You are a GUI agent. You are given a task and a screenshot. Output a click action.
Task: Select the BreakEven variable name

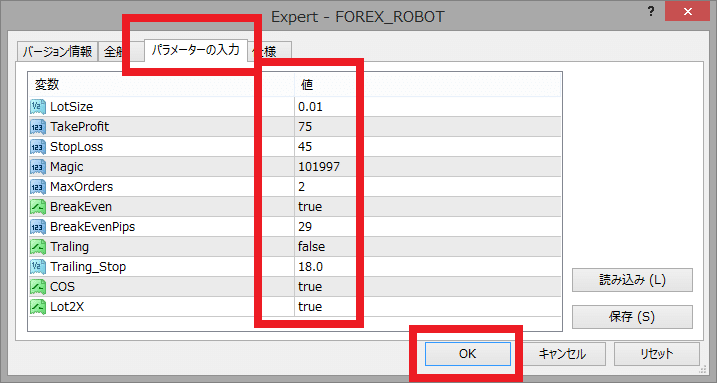coord(81,207)
